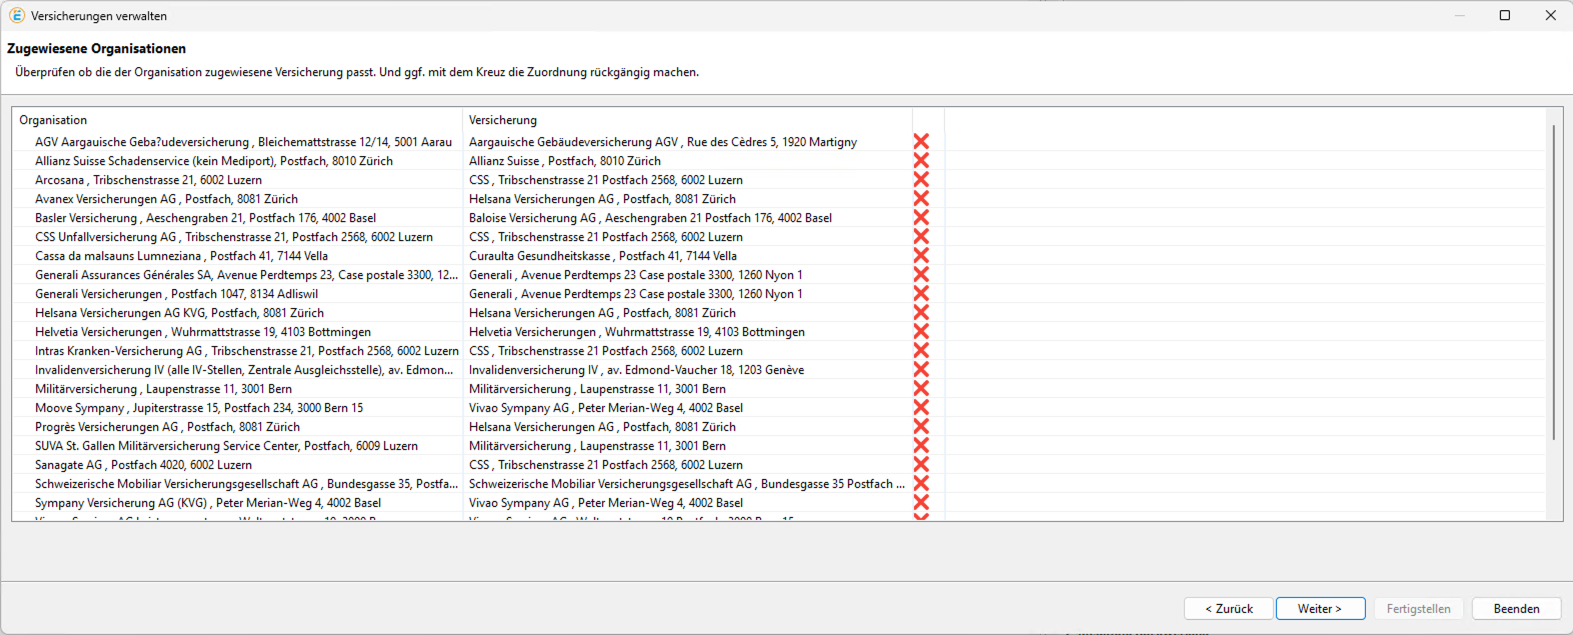Image resolution: width=1573 pixels, height=635 pixels.
Task: Go back with the Zurück button
Action: tap(1229, 608)
